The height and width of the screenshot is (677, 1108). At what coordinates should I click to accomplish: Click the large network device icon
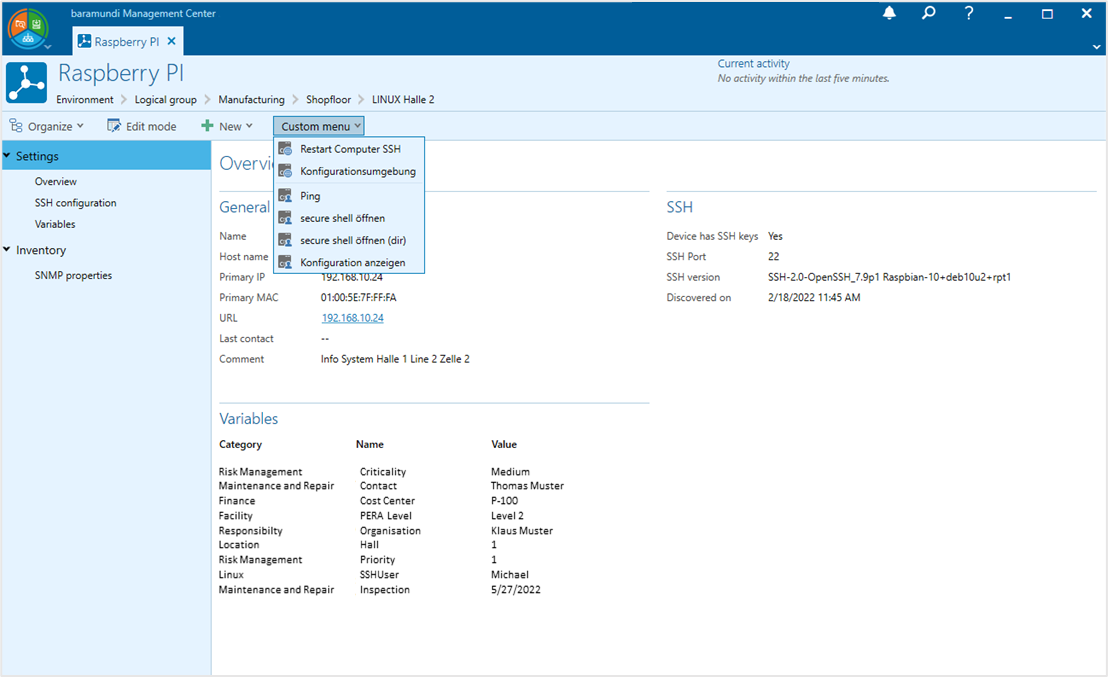(x=27, y=82)
